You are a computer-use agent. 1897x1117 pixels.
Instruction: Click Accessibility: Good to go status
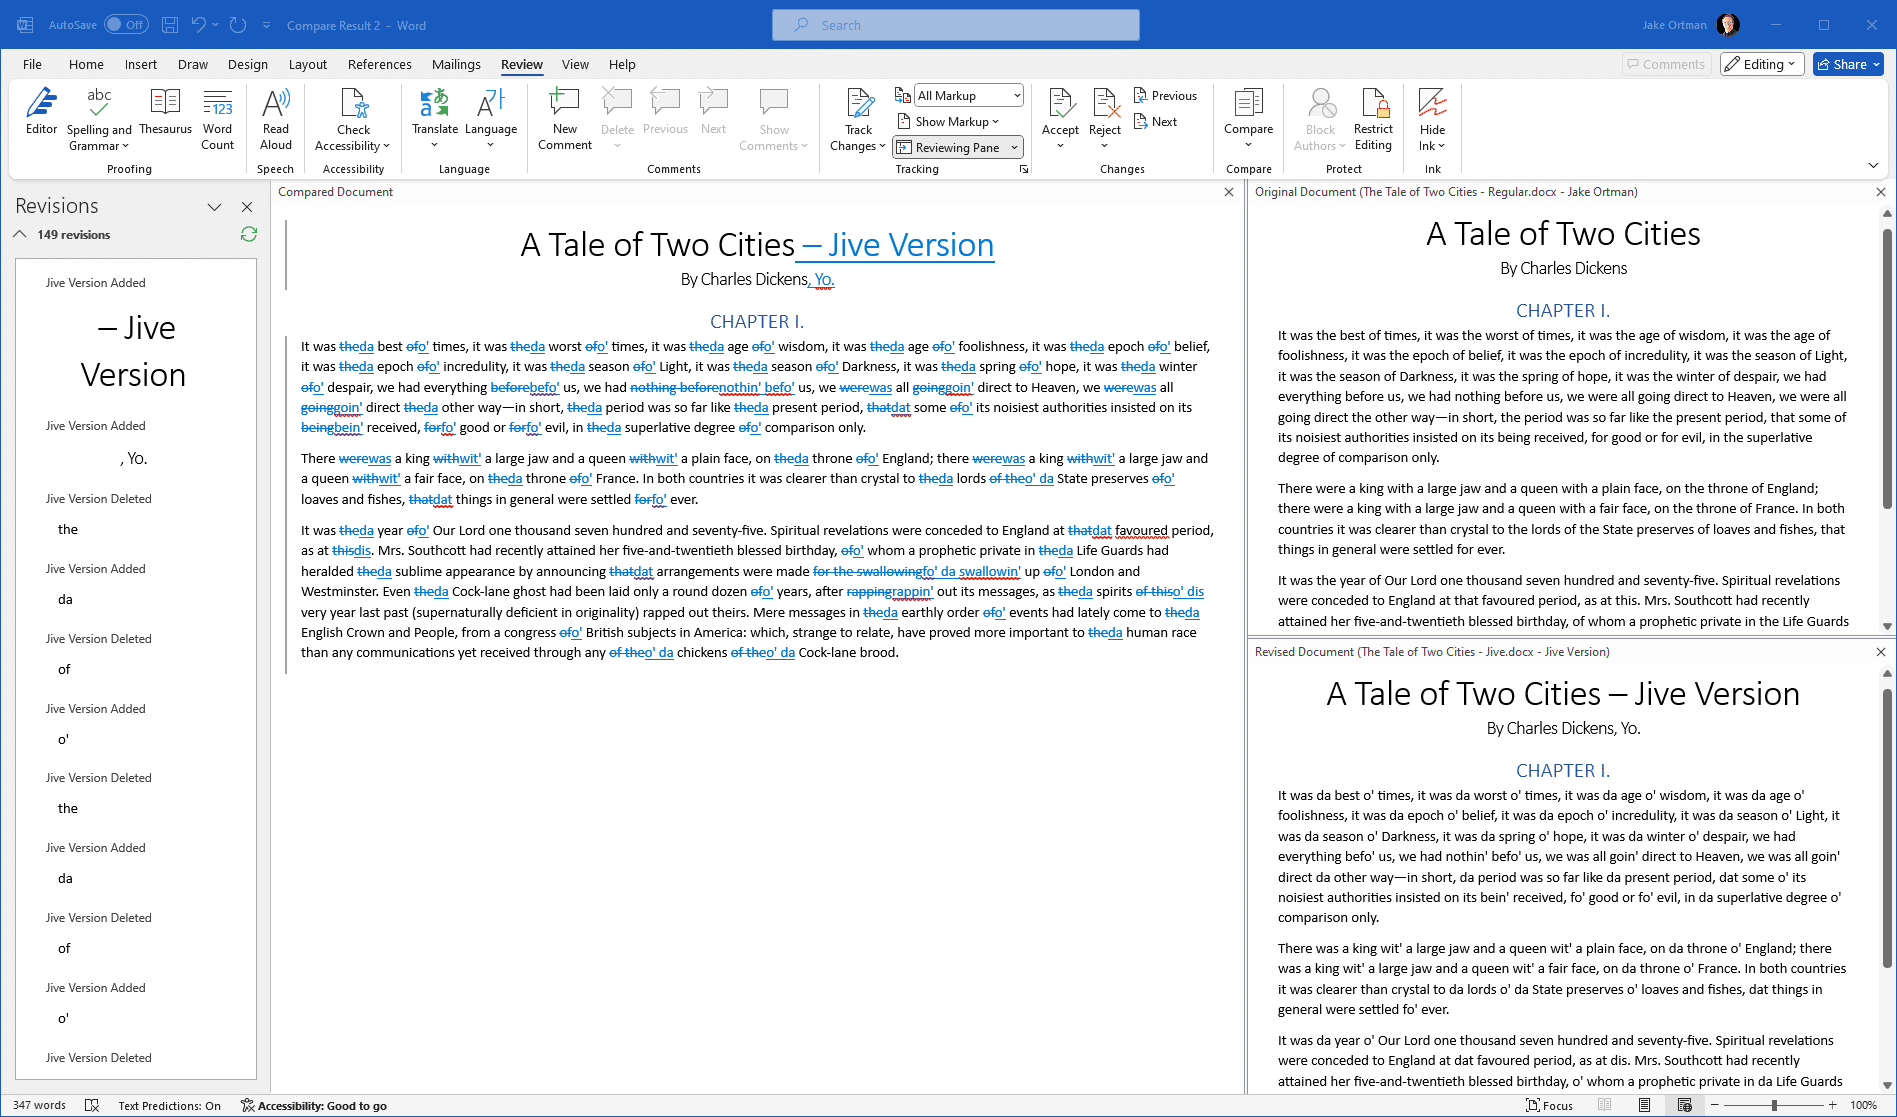(x=314, y=1105)
